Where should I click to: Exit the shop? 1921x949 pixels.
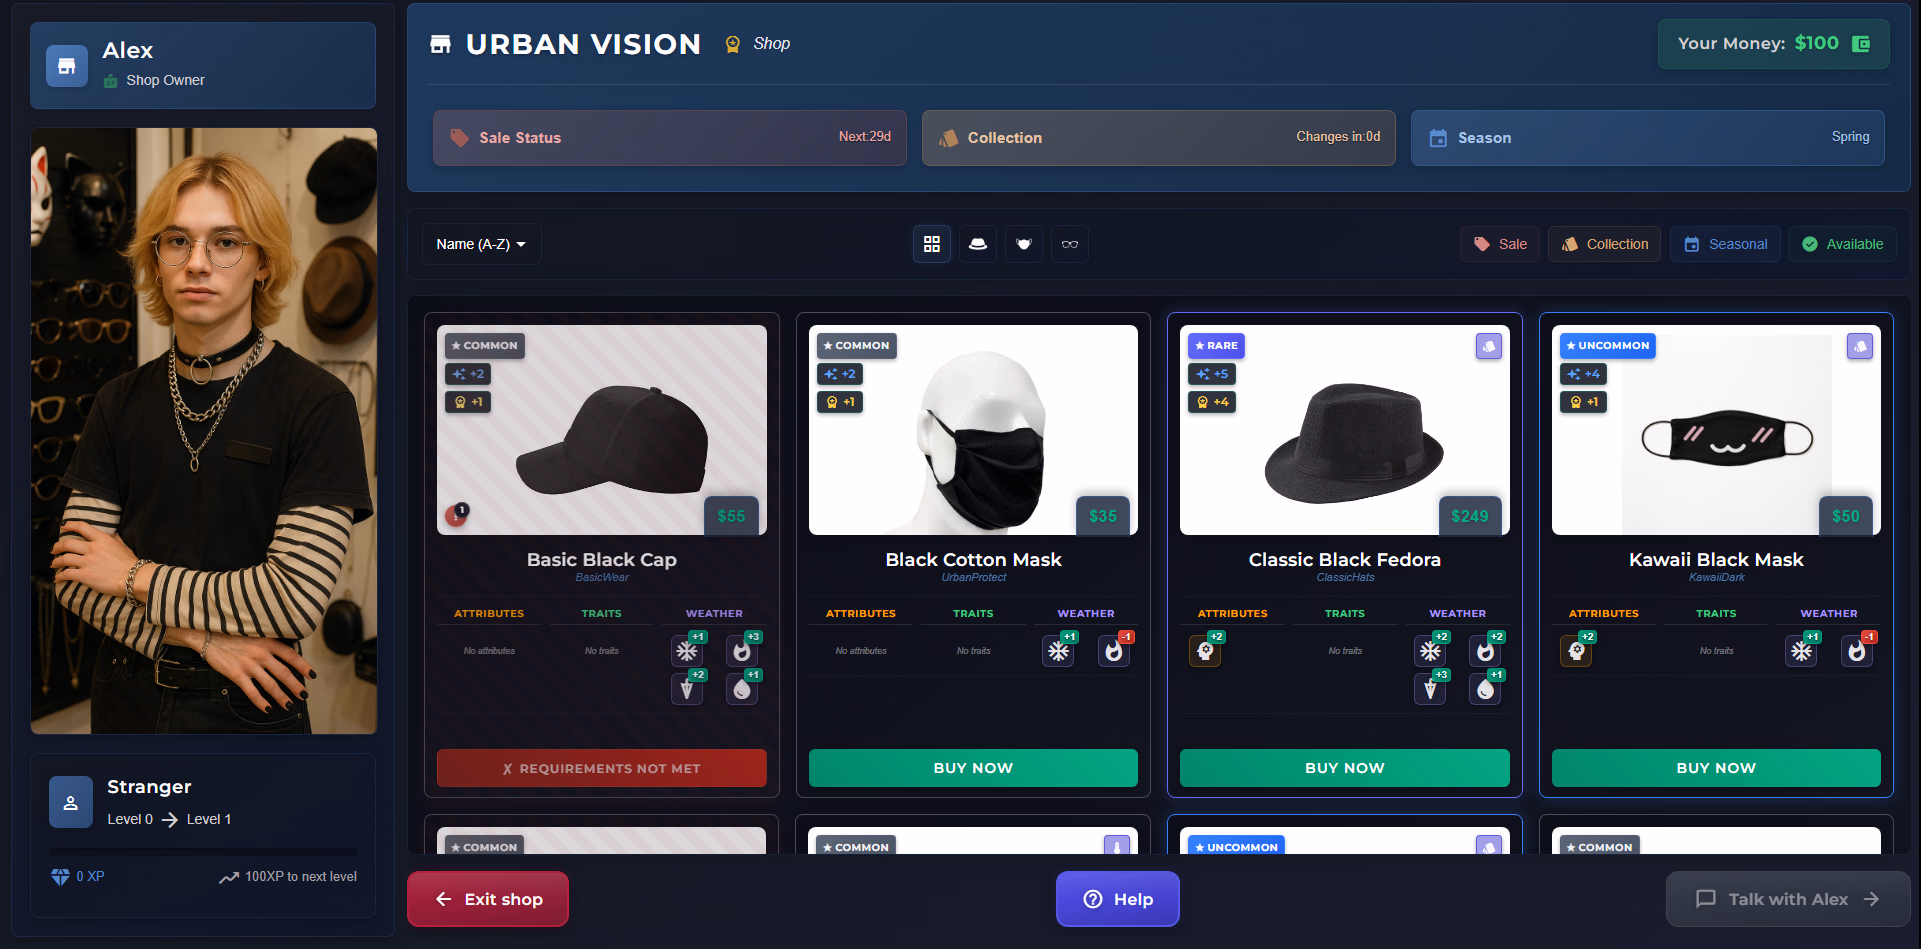[488, 899]
